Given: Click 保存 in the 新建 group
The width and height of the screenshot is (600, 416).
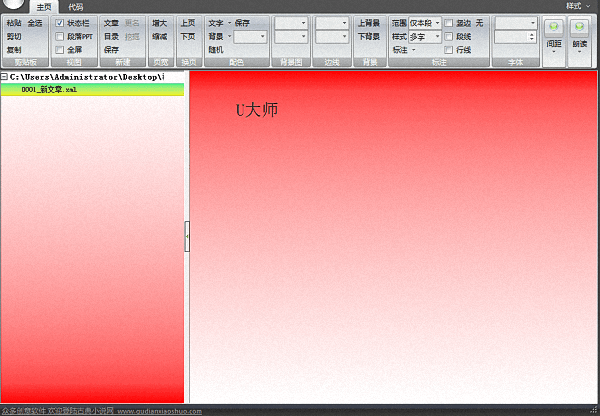Looking at the screenshot, I should coord(111,50).
